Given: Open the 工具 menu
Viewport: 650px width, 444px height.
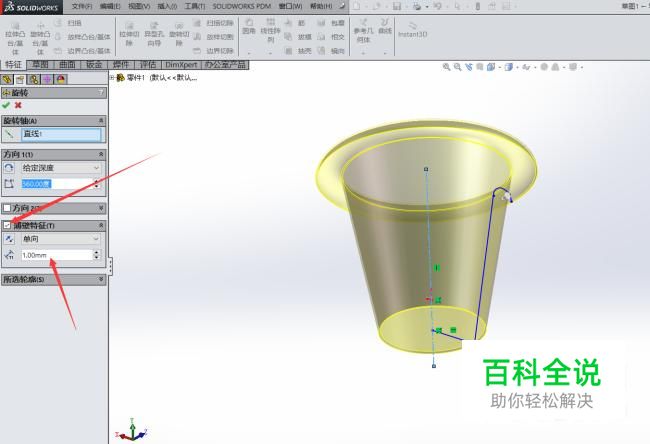Looking at the screenshot, I should pos(195,6).
